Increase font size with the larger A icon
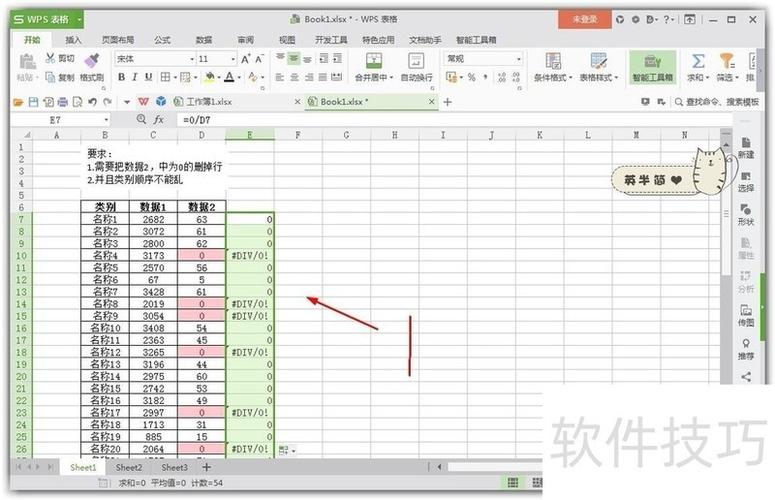 [246, 59]
